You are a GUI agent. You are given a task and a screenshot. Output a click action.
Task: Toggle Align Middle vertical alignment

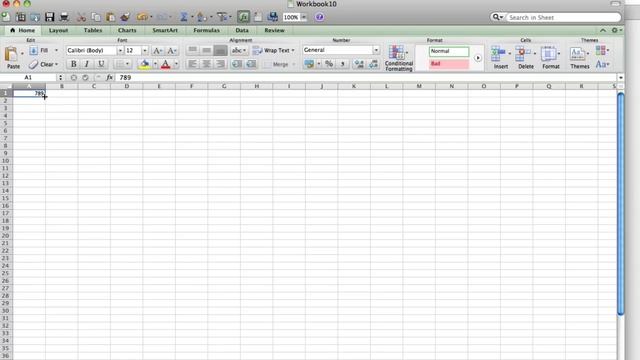click(207, 50)
